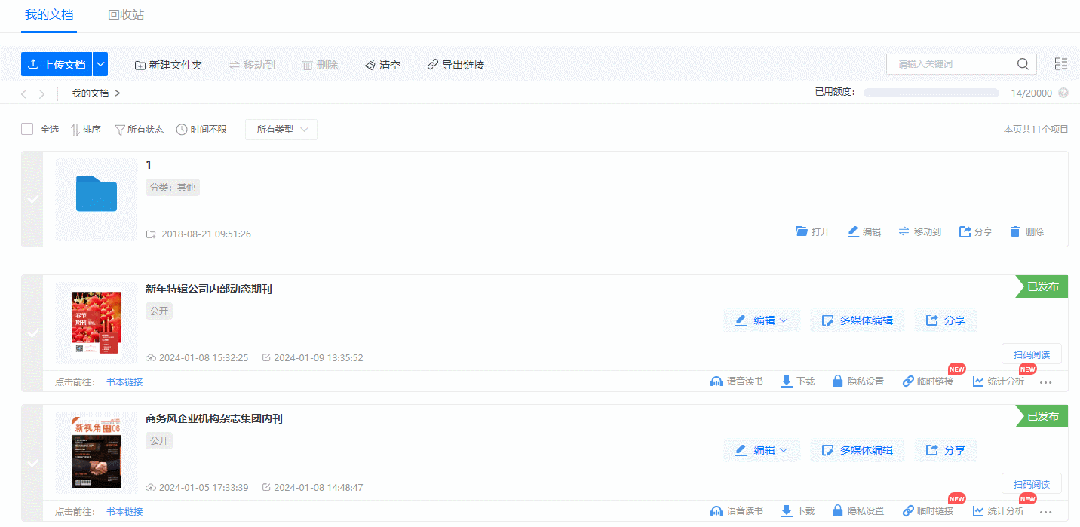
Task: Click 删除 trash icon for folder 1
Action: (1015, 231)
